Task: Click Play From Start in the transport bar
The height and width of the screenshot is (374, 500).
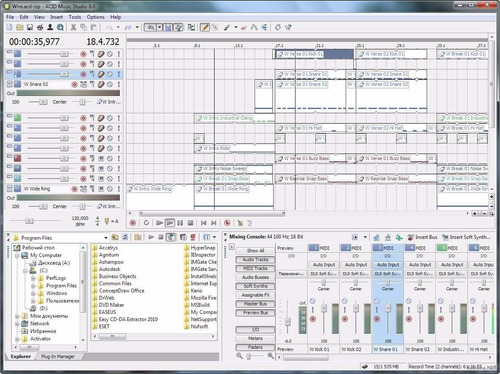Action: point(160,223)
